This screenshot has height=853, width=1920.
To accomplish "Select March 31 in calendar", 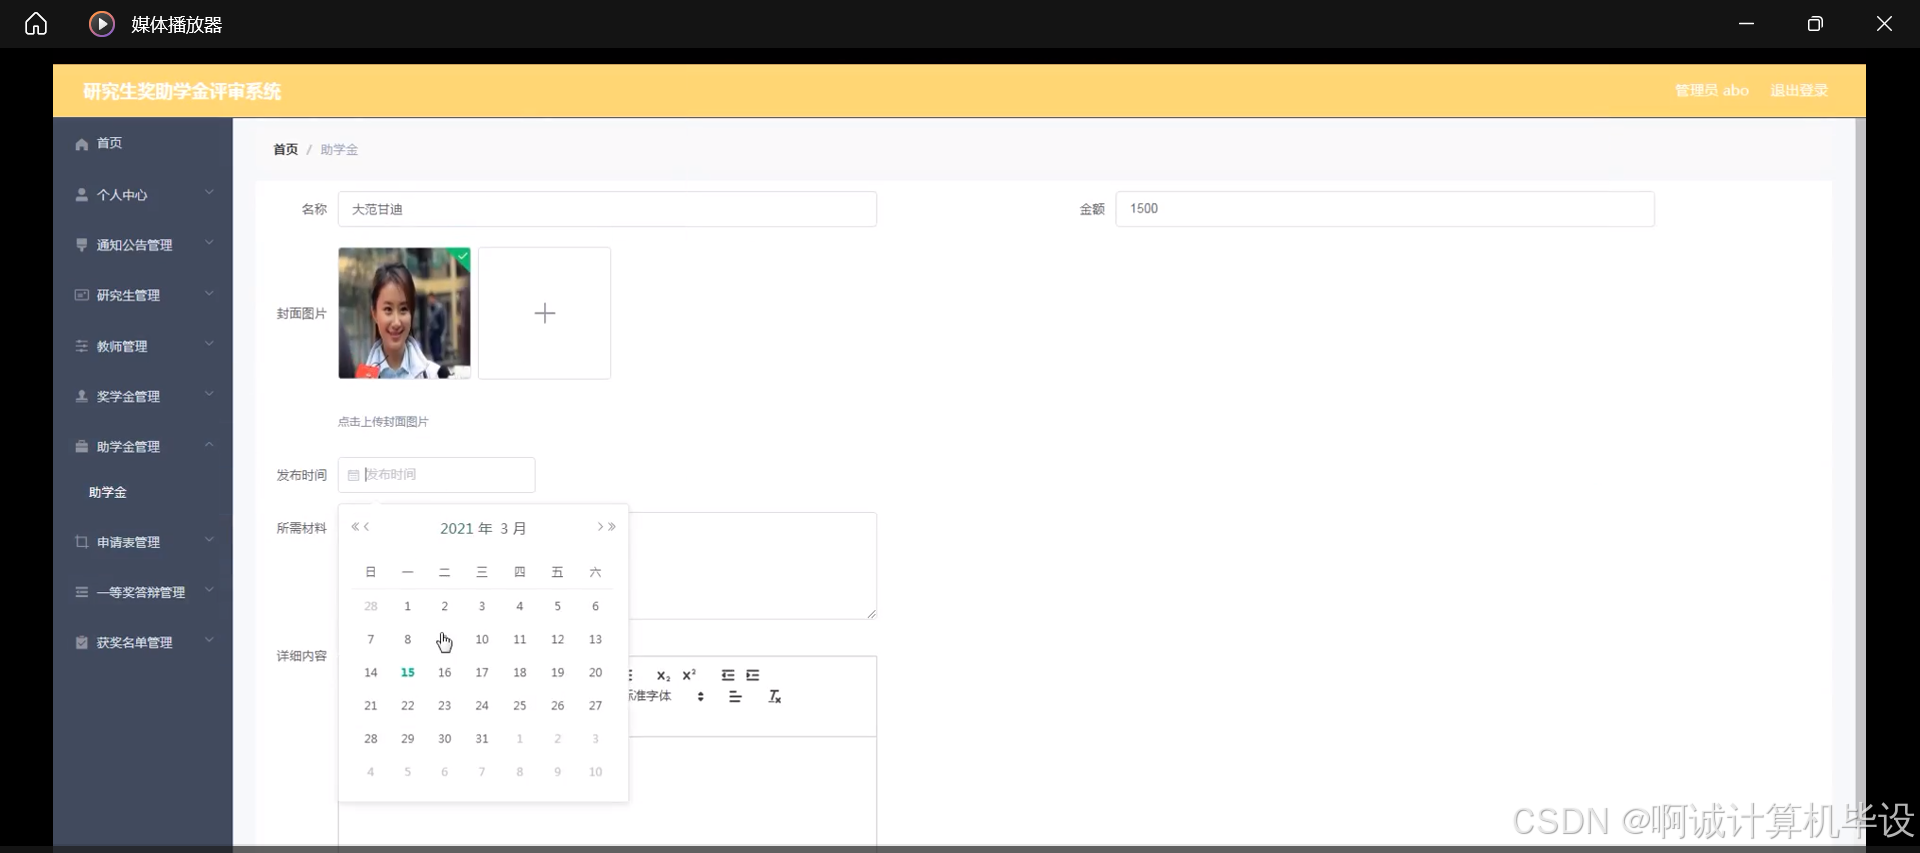I will tap(482, 738).
